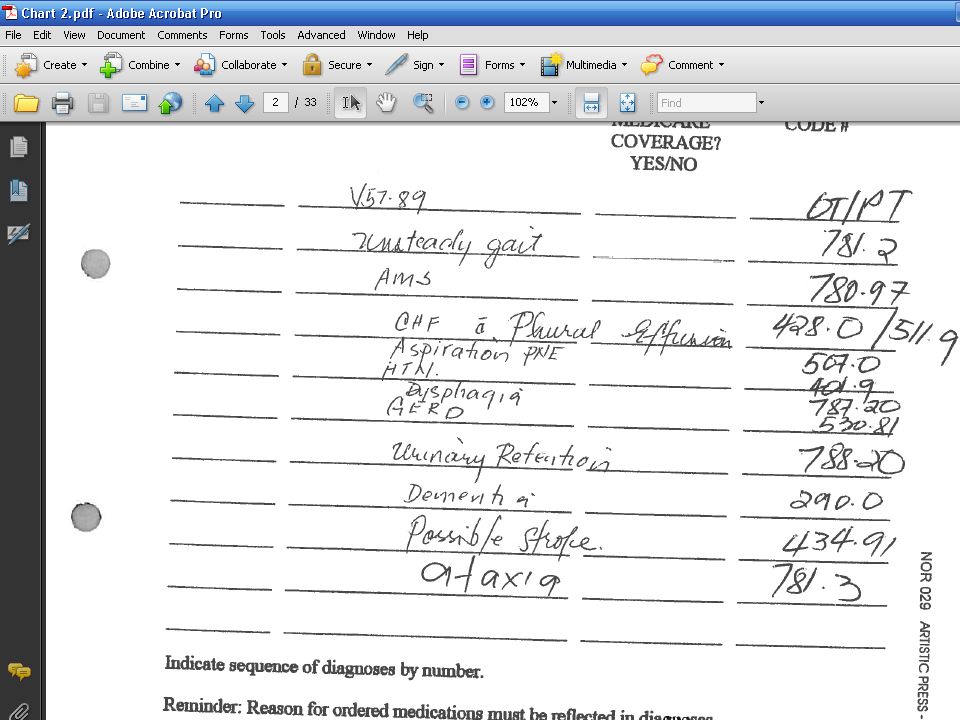Enable scrolling fit-width page mode

(591, 103)
